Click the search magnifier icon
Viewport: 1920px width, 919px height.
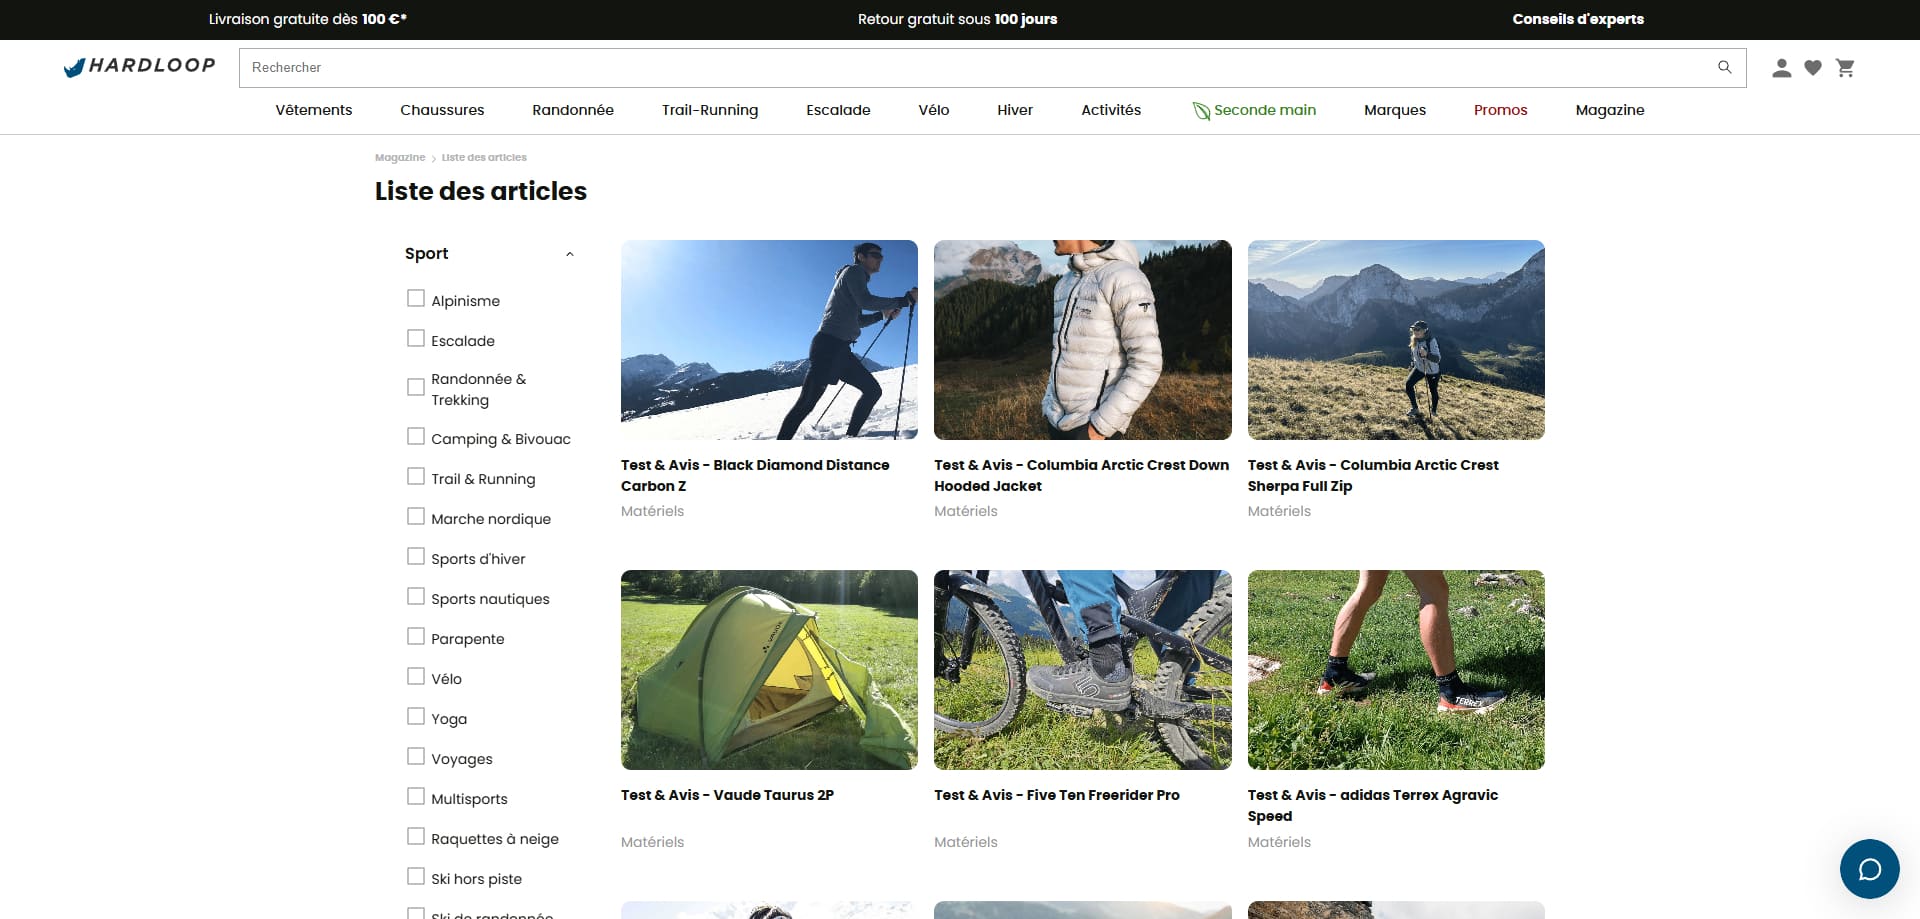1724,67
